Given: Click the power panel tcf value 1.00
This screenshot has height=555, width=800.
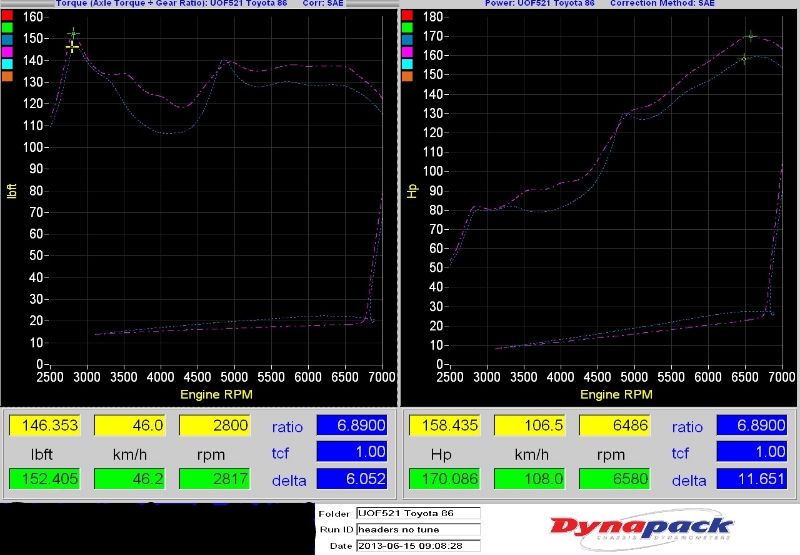Looking at the screenshot, I should coord(751,453).
